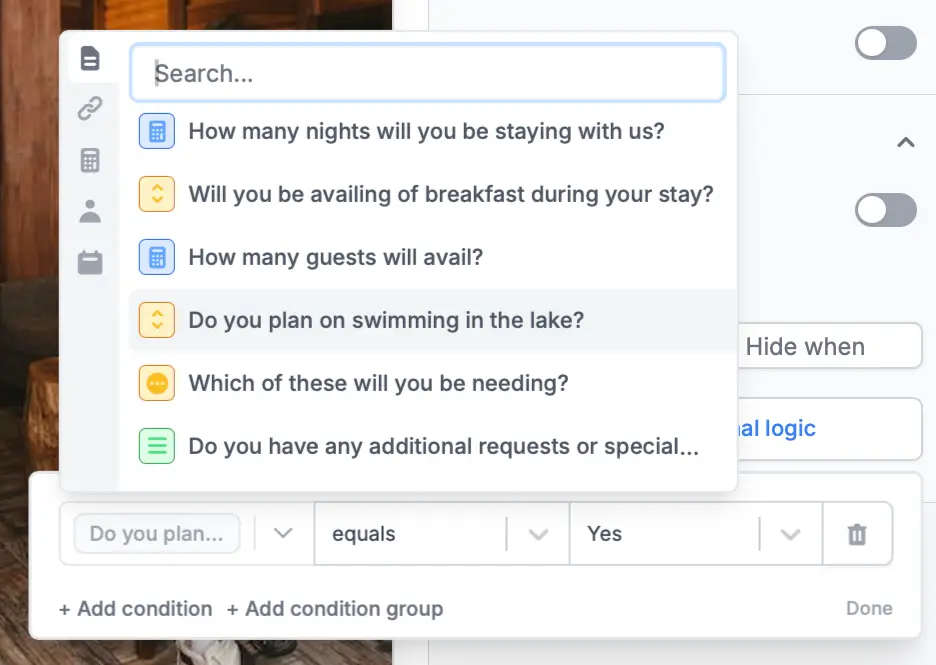Focus the Search... input field
The image size is (936, 665).
click(427, 73)
